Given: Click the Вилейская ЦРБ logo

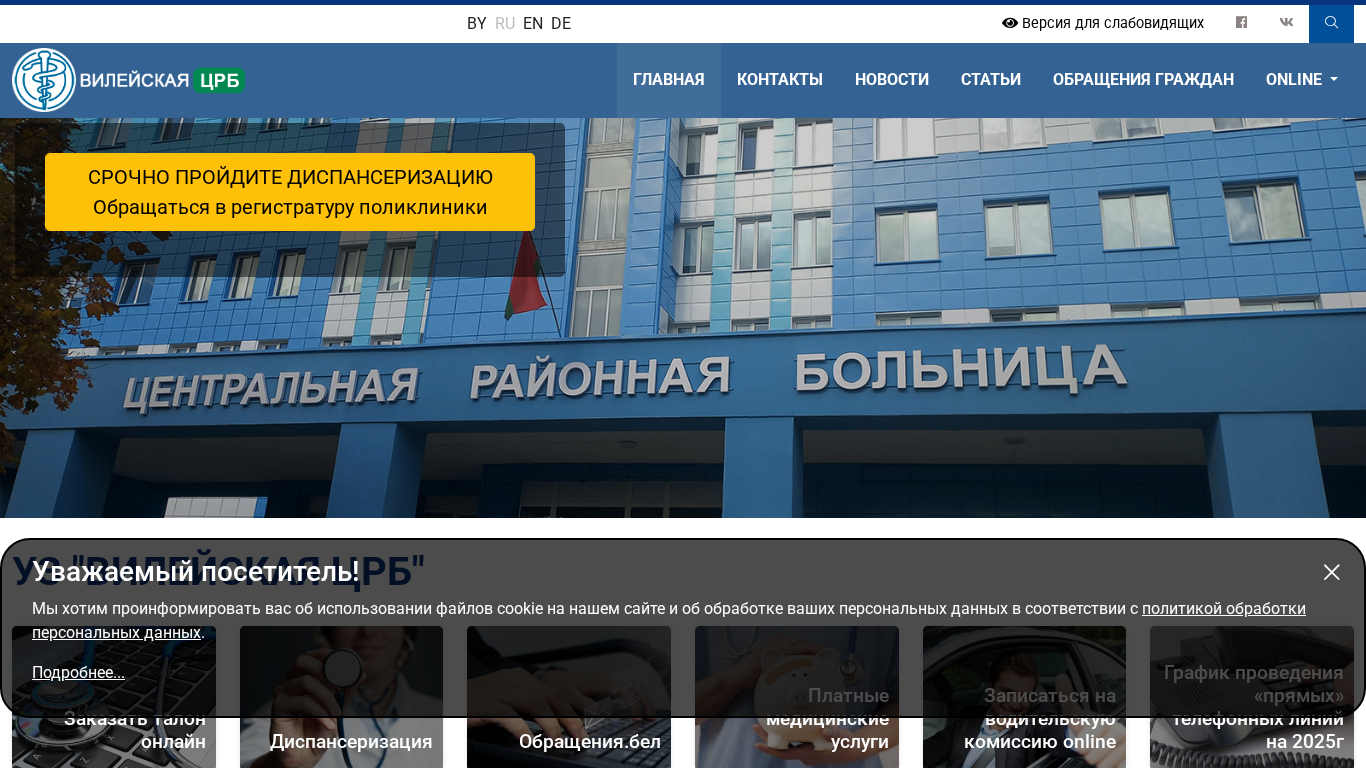Looking at the screenshot, I should point(128,80).
